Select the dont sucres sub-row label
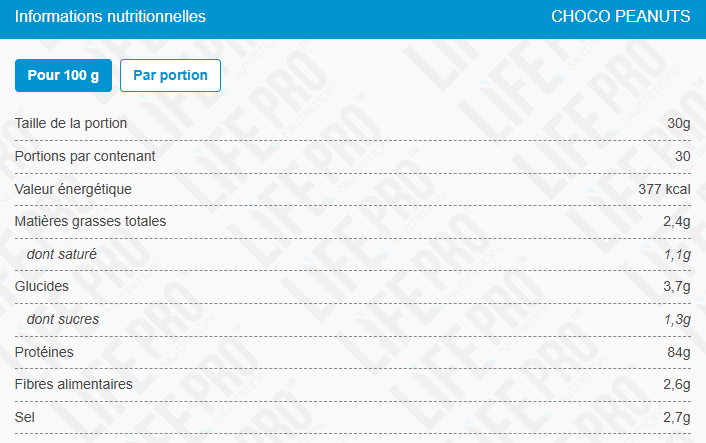This screenshot has width=706, height=443. [x=63, y=319]
